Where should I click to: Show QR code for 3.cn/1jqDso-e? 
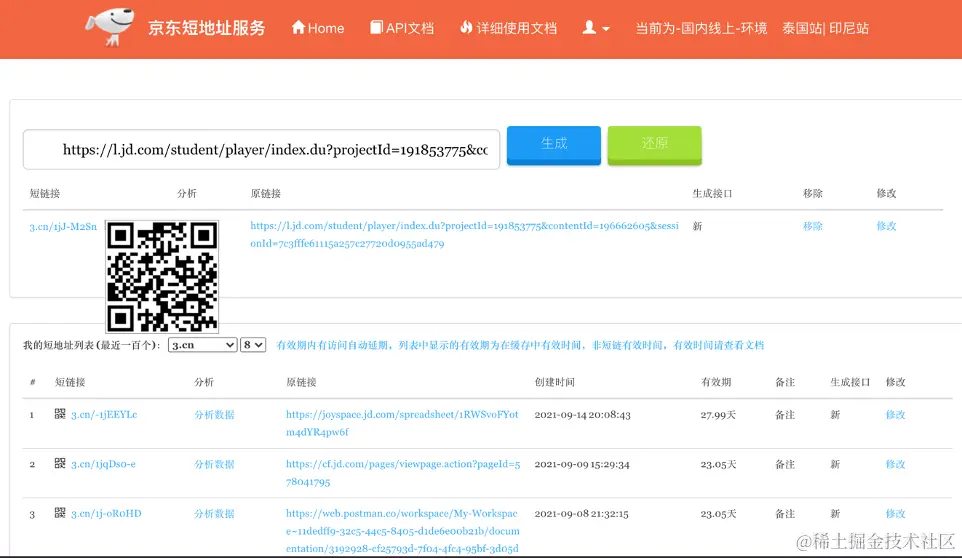[60, 464]
